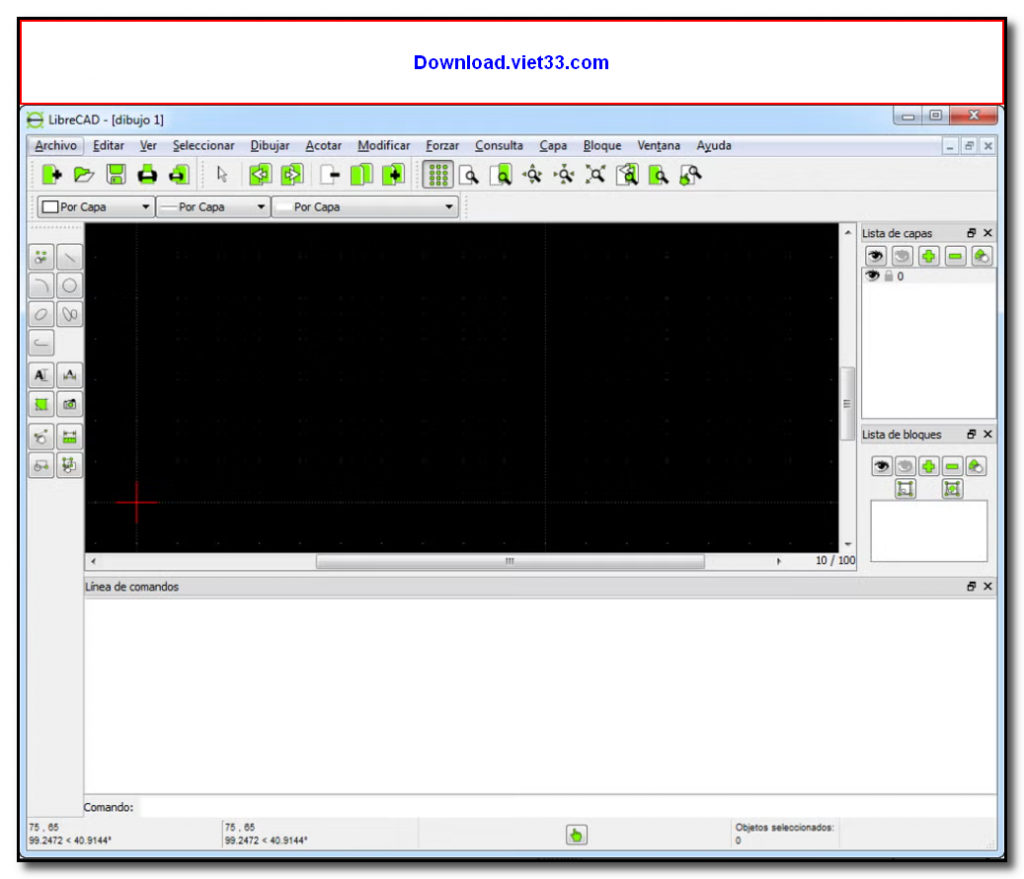Toggle the lock icon on layer 0
1024x879 pixels.
(x=888, y=276)
